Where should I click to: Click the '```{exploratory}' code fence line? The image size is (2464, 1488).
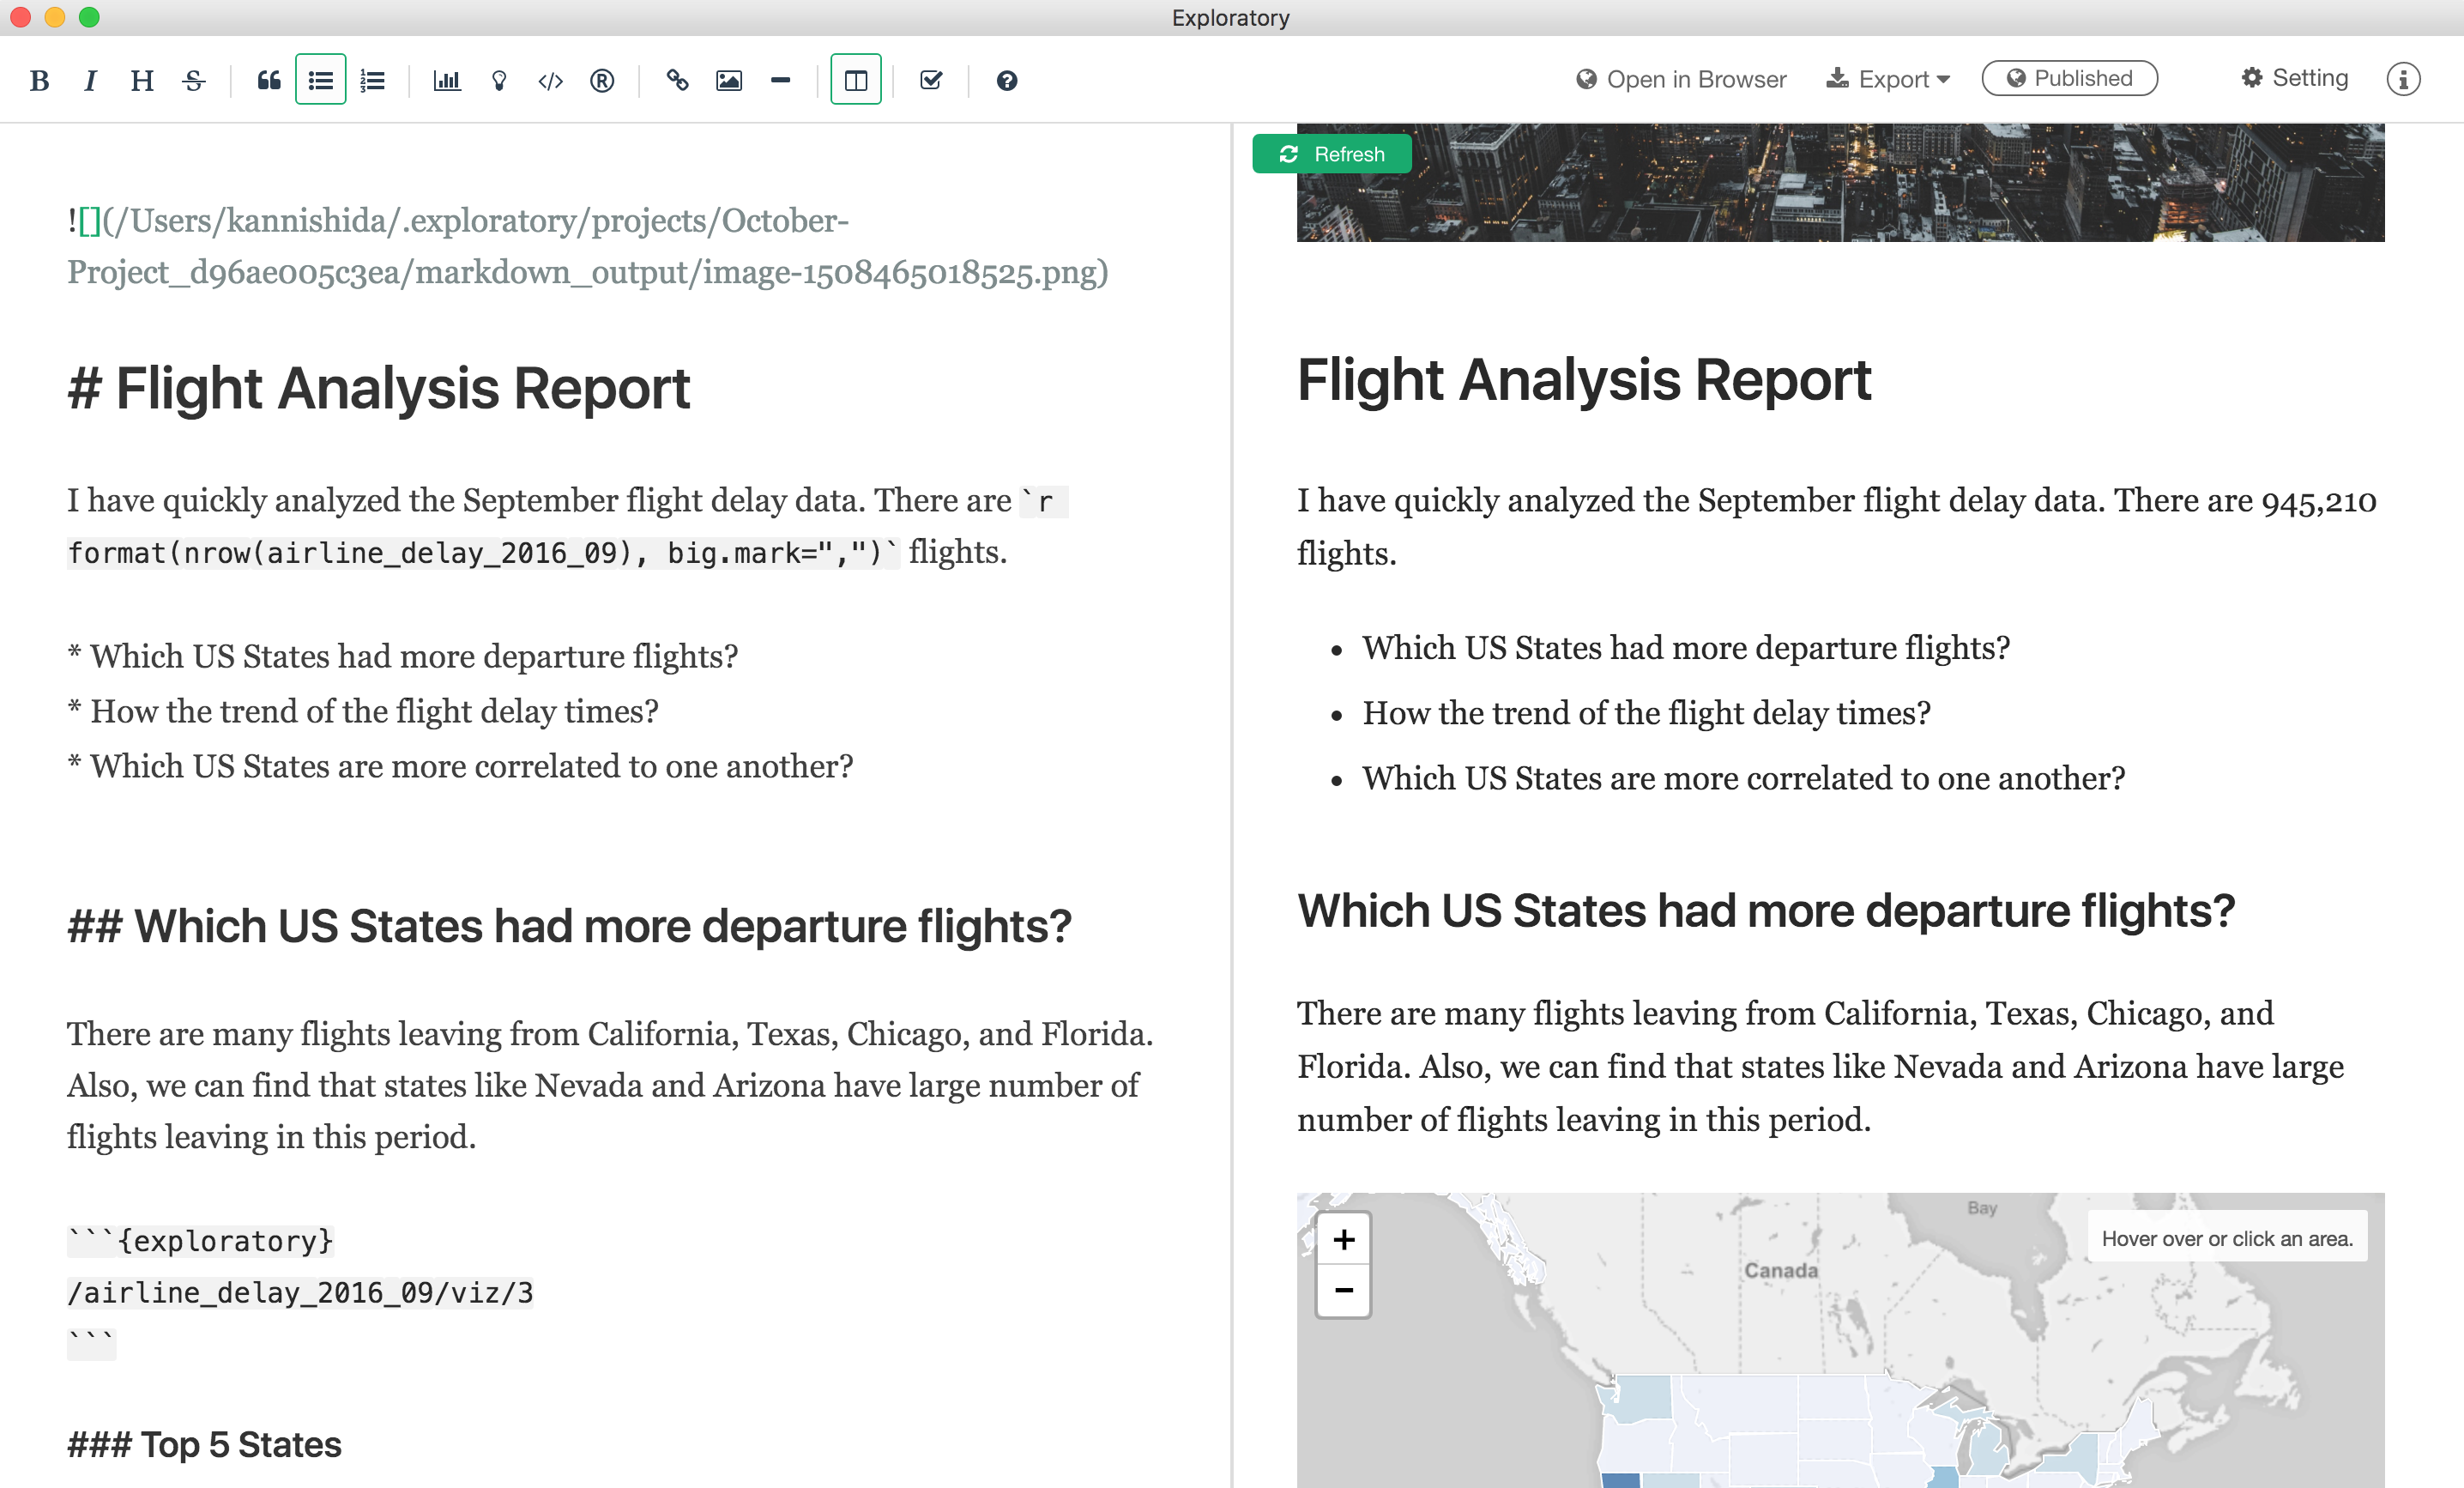coord(200,1241)
